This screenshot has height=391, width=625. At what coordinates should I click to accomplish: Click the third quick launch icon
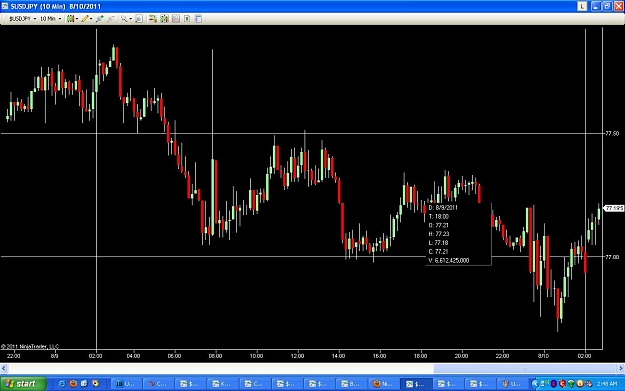click(84, 383)
